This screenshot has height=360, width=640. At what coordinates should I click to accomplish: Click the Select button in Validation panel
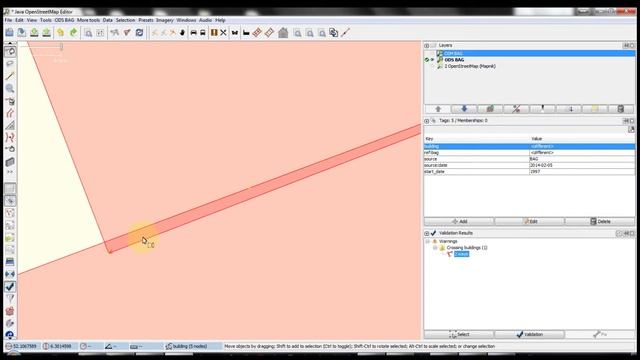pyautogui.click(x=459, y=334)
